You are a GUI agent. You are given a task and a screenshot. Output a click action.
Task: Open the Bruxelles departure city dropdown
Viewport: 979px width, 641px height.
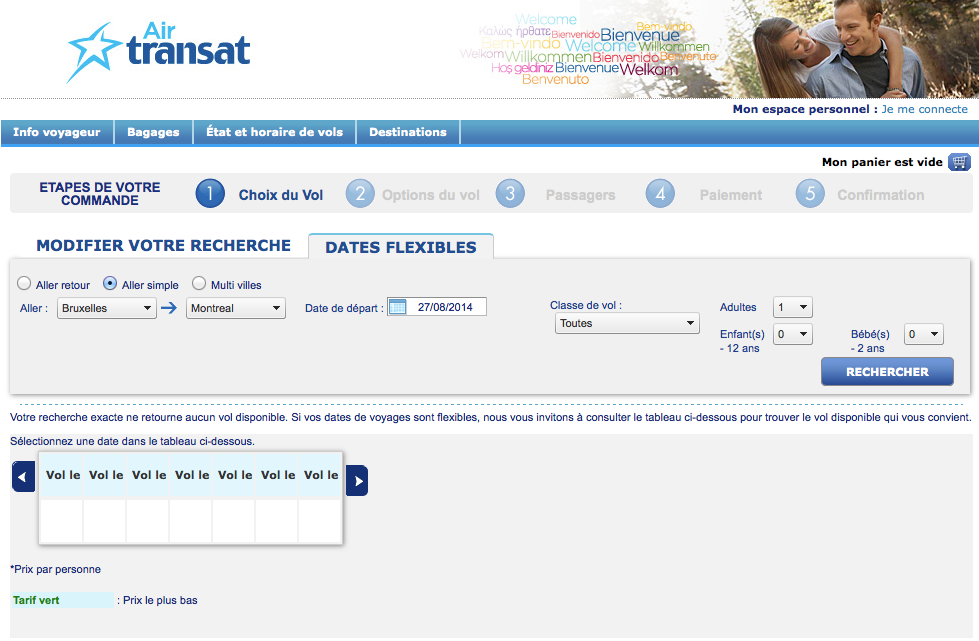[x=106, y=309]
